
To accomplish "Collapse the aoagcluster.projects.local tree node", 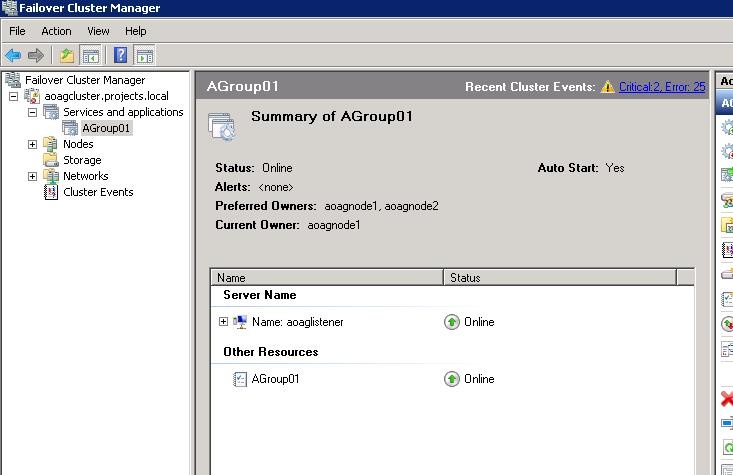I will click(x=14, y=96).
